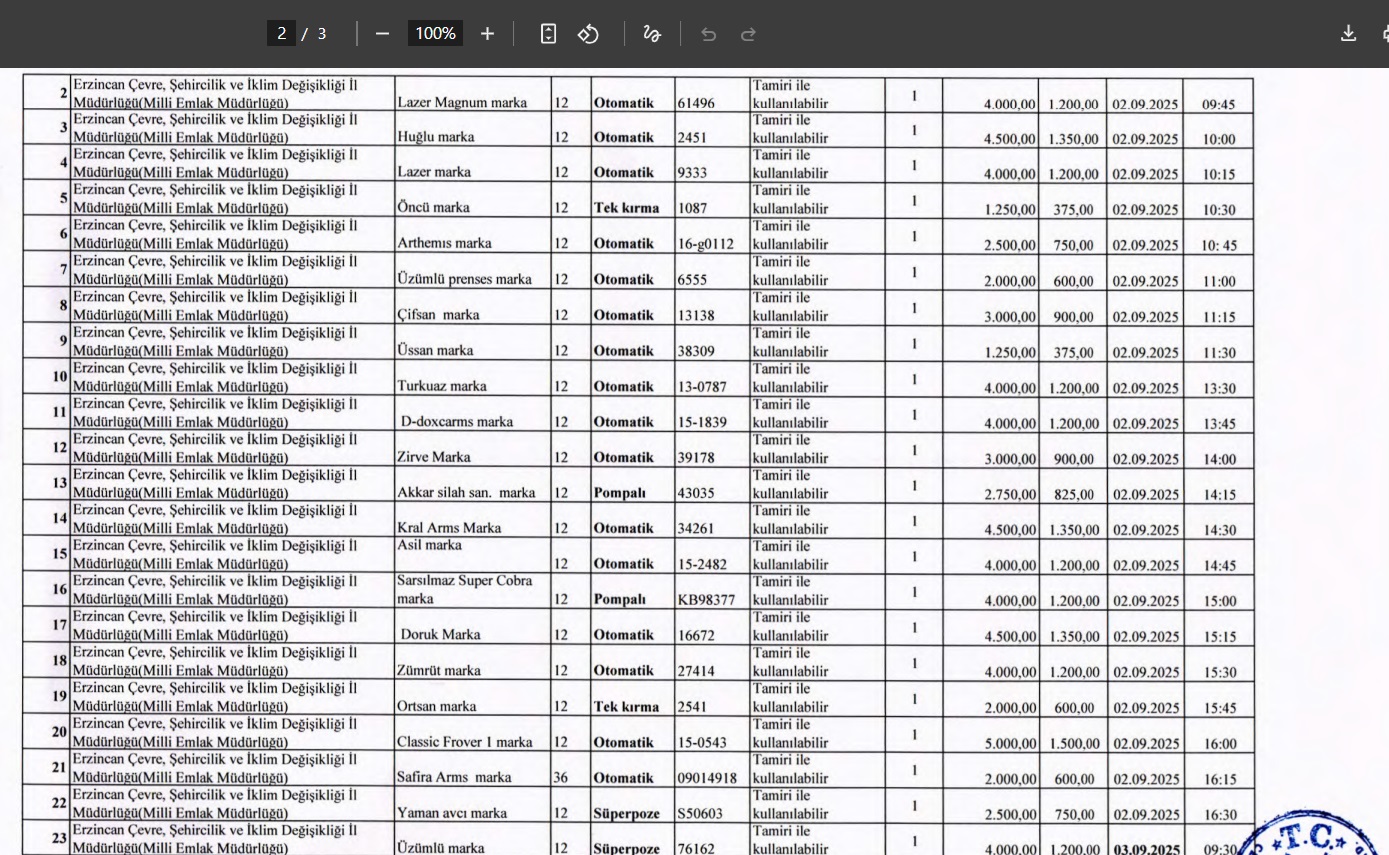The width and height of the screenshot is (1389, 855).
Task: Click the price '5.000,00' in row 20
Action: [x=1010, y=744]
